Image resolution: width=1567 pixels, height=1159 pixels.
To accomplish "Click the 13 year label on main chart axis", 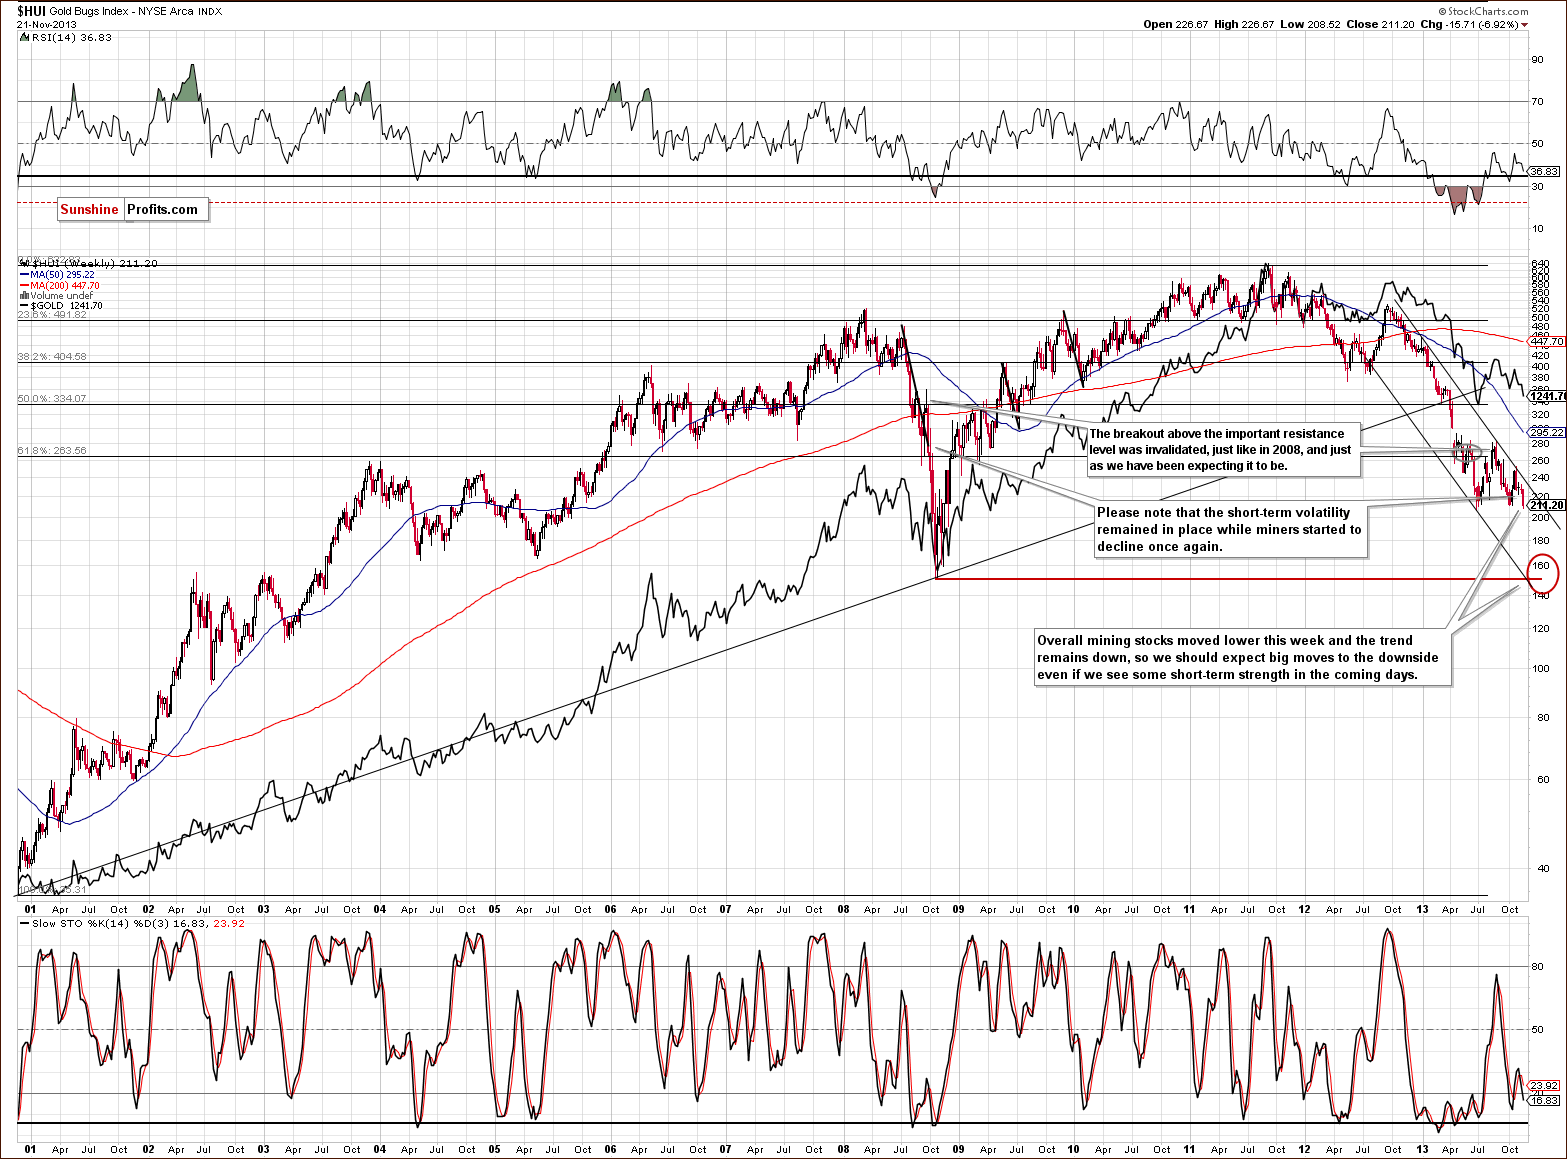I will 1420,910.
